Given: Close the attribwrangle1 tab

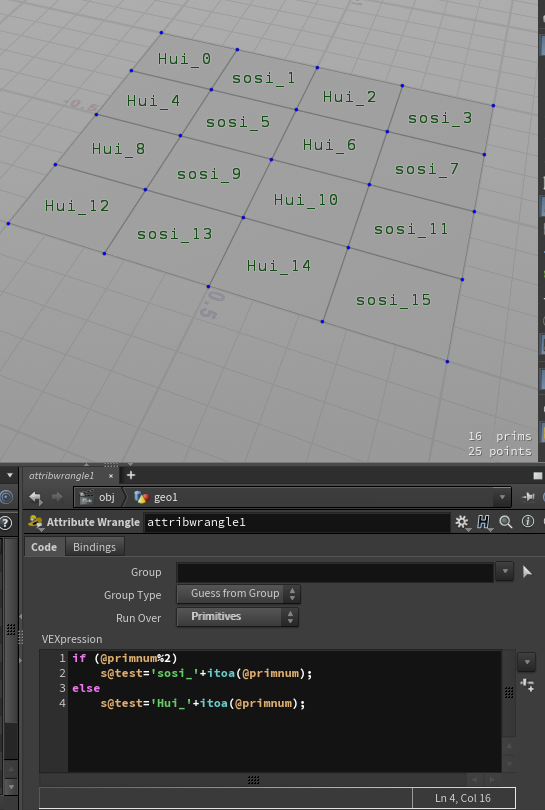Looking at the screenshot, I should [111, 476].
